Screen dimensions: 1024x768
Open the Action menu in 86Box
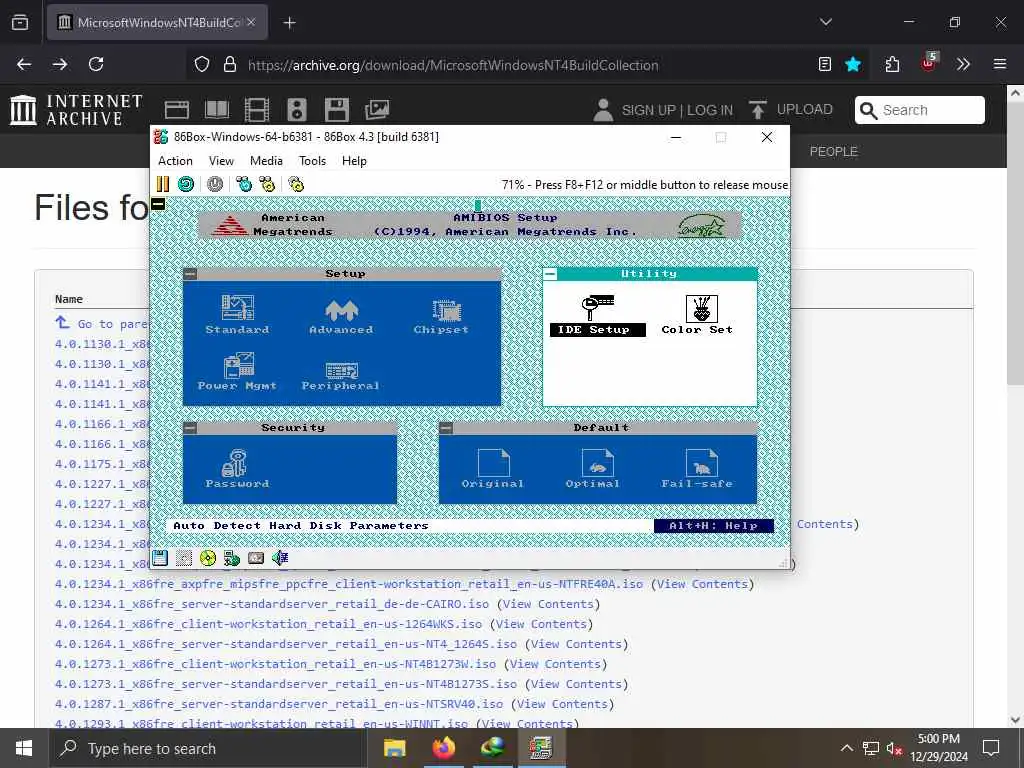[175, 161]
